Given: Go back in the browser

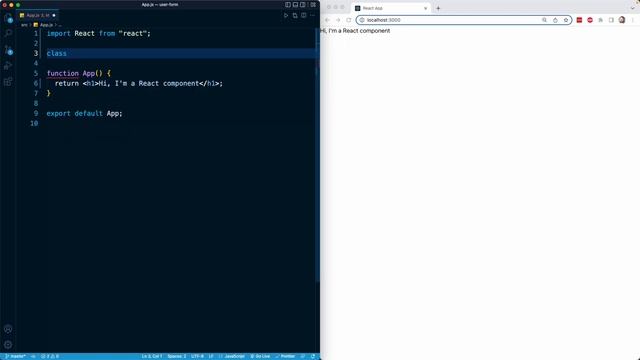Looking at the screenshot, I should click(327, 20).
